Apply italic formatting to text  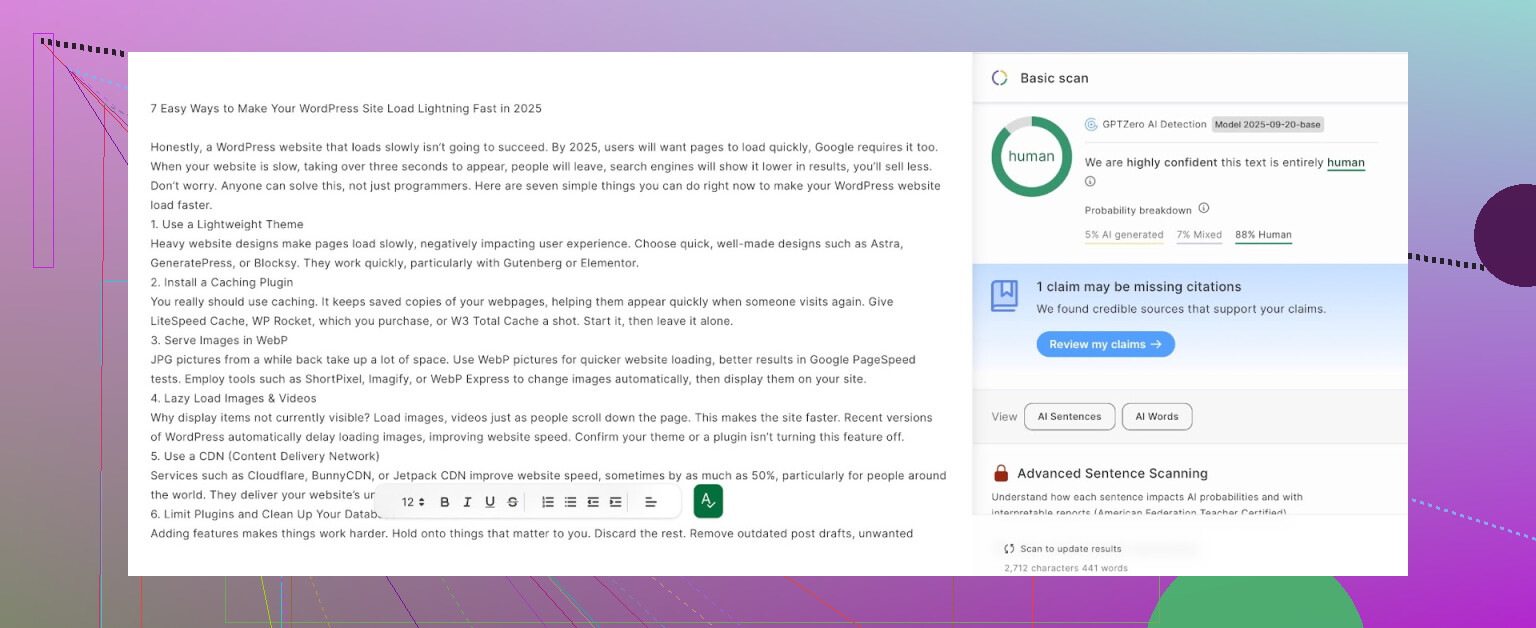point(467,502)
